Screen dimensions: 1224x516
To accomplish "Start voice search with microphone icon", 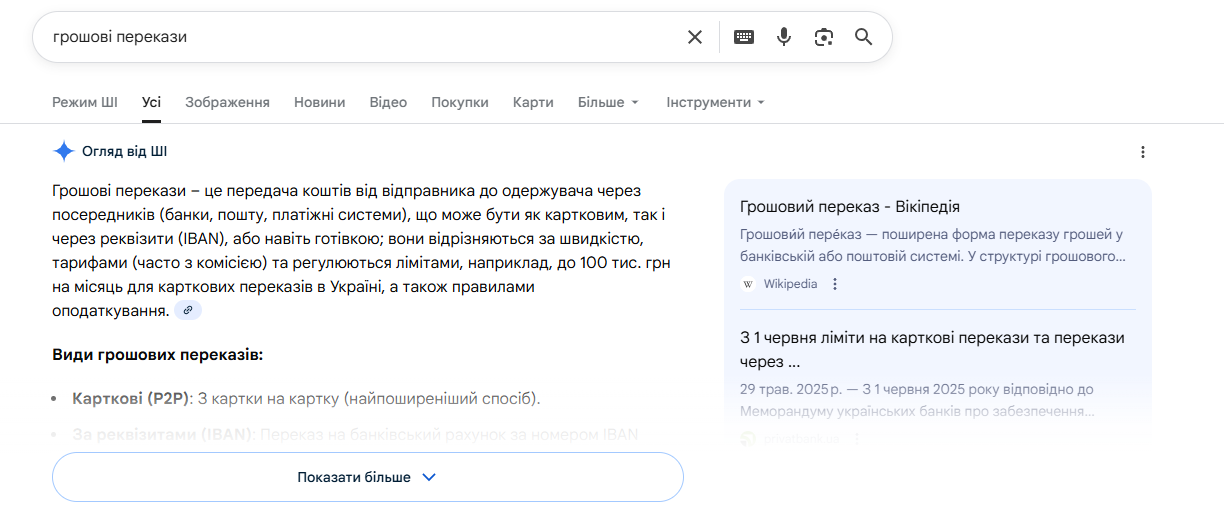I will (784, 37).
